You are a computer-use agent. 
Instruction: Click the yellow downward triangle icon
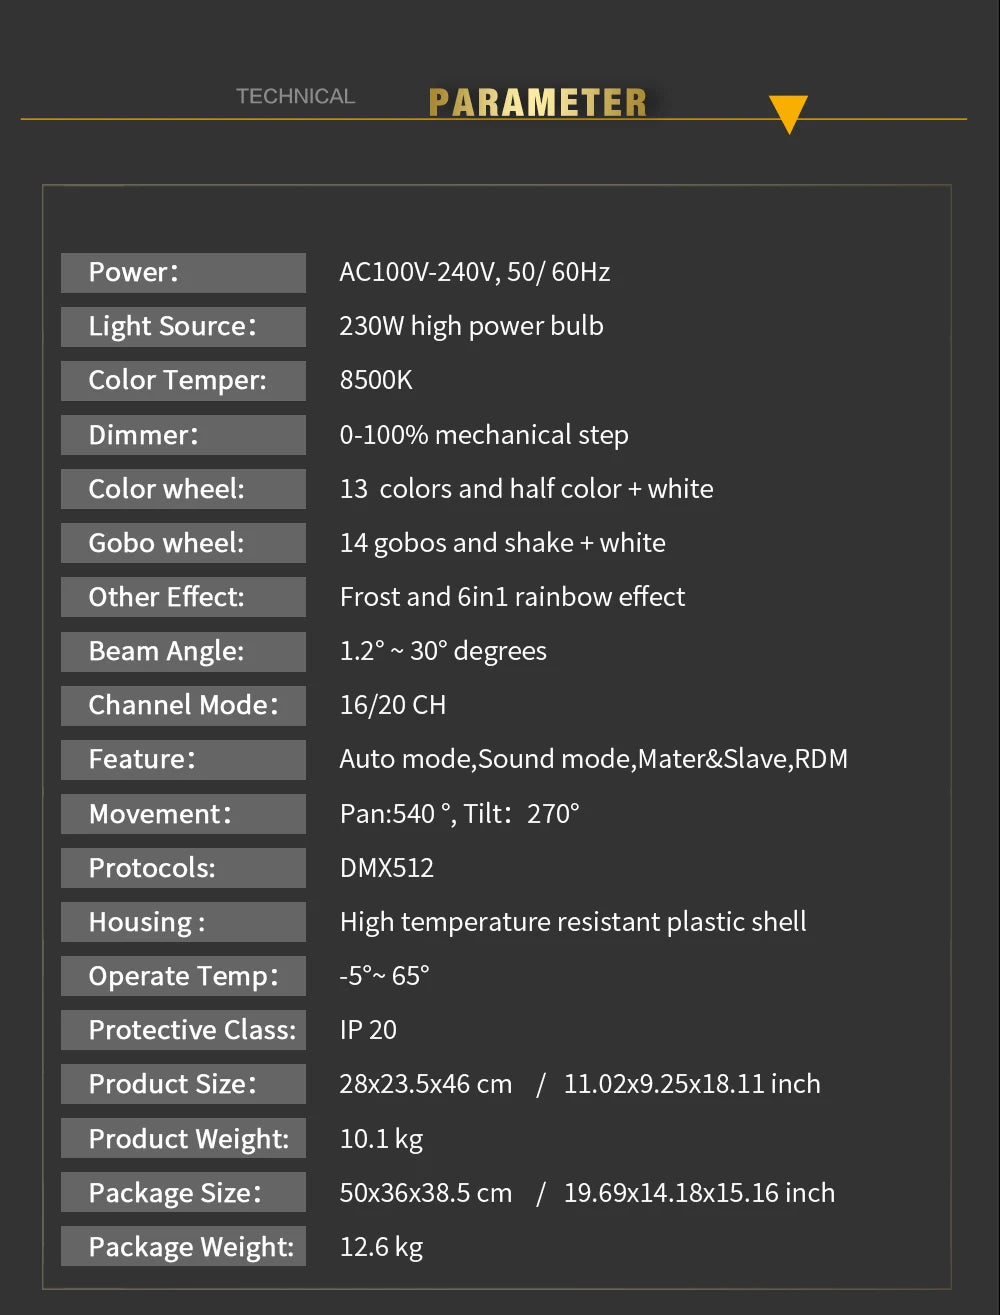point(788,114)
